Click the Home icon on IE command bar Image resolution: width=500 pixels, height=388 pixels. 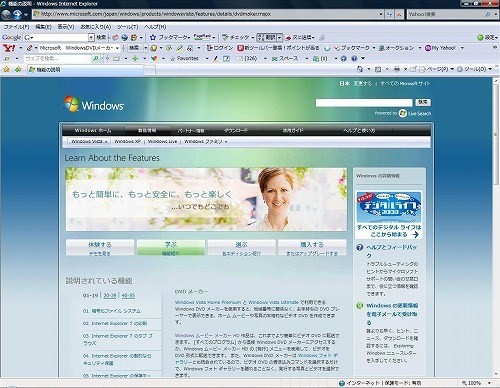(x=360, y=69)
